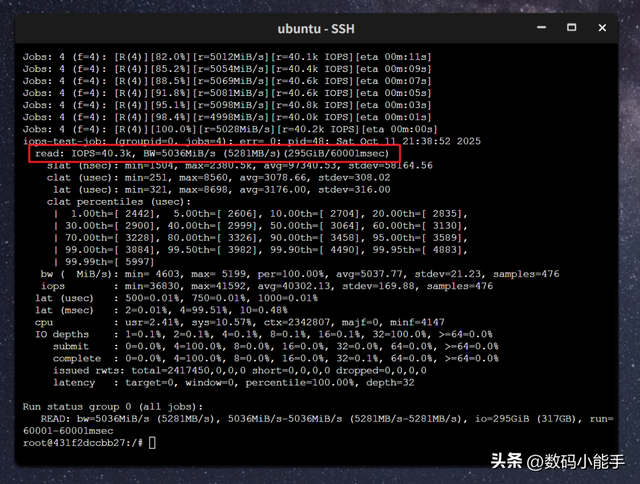This screenshot has height=484, width=640.
Task: Click the READ: bw=5036MiB/s summary line
Action: pos(327,419)
